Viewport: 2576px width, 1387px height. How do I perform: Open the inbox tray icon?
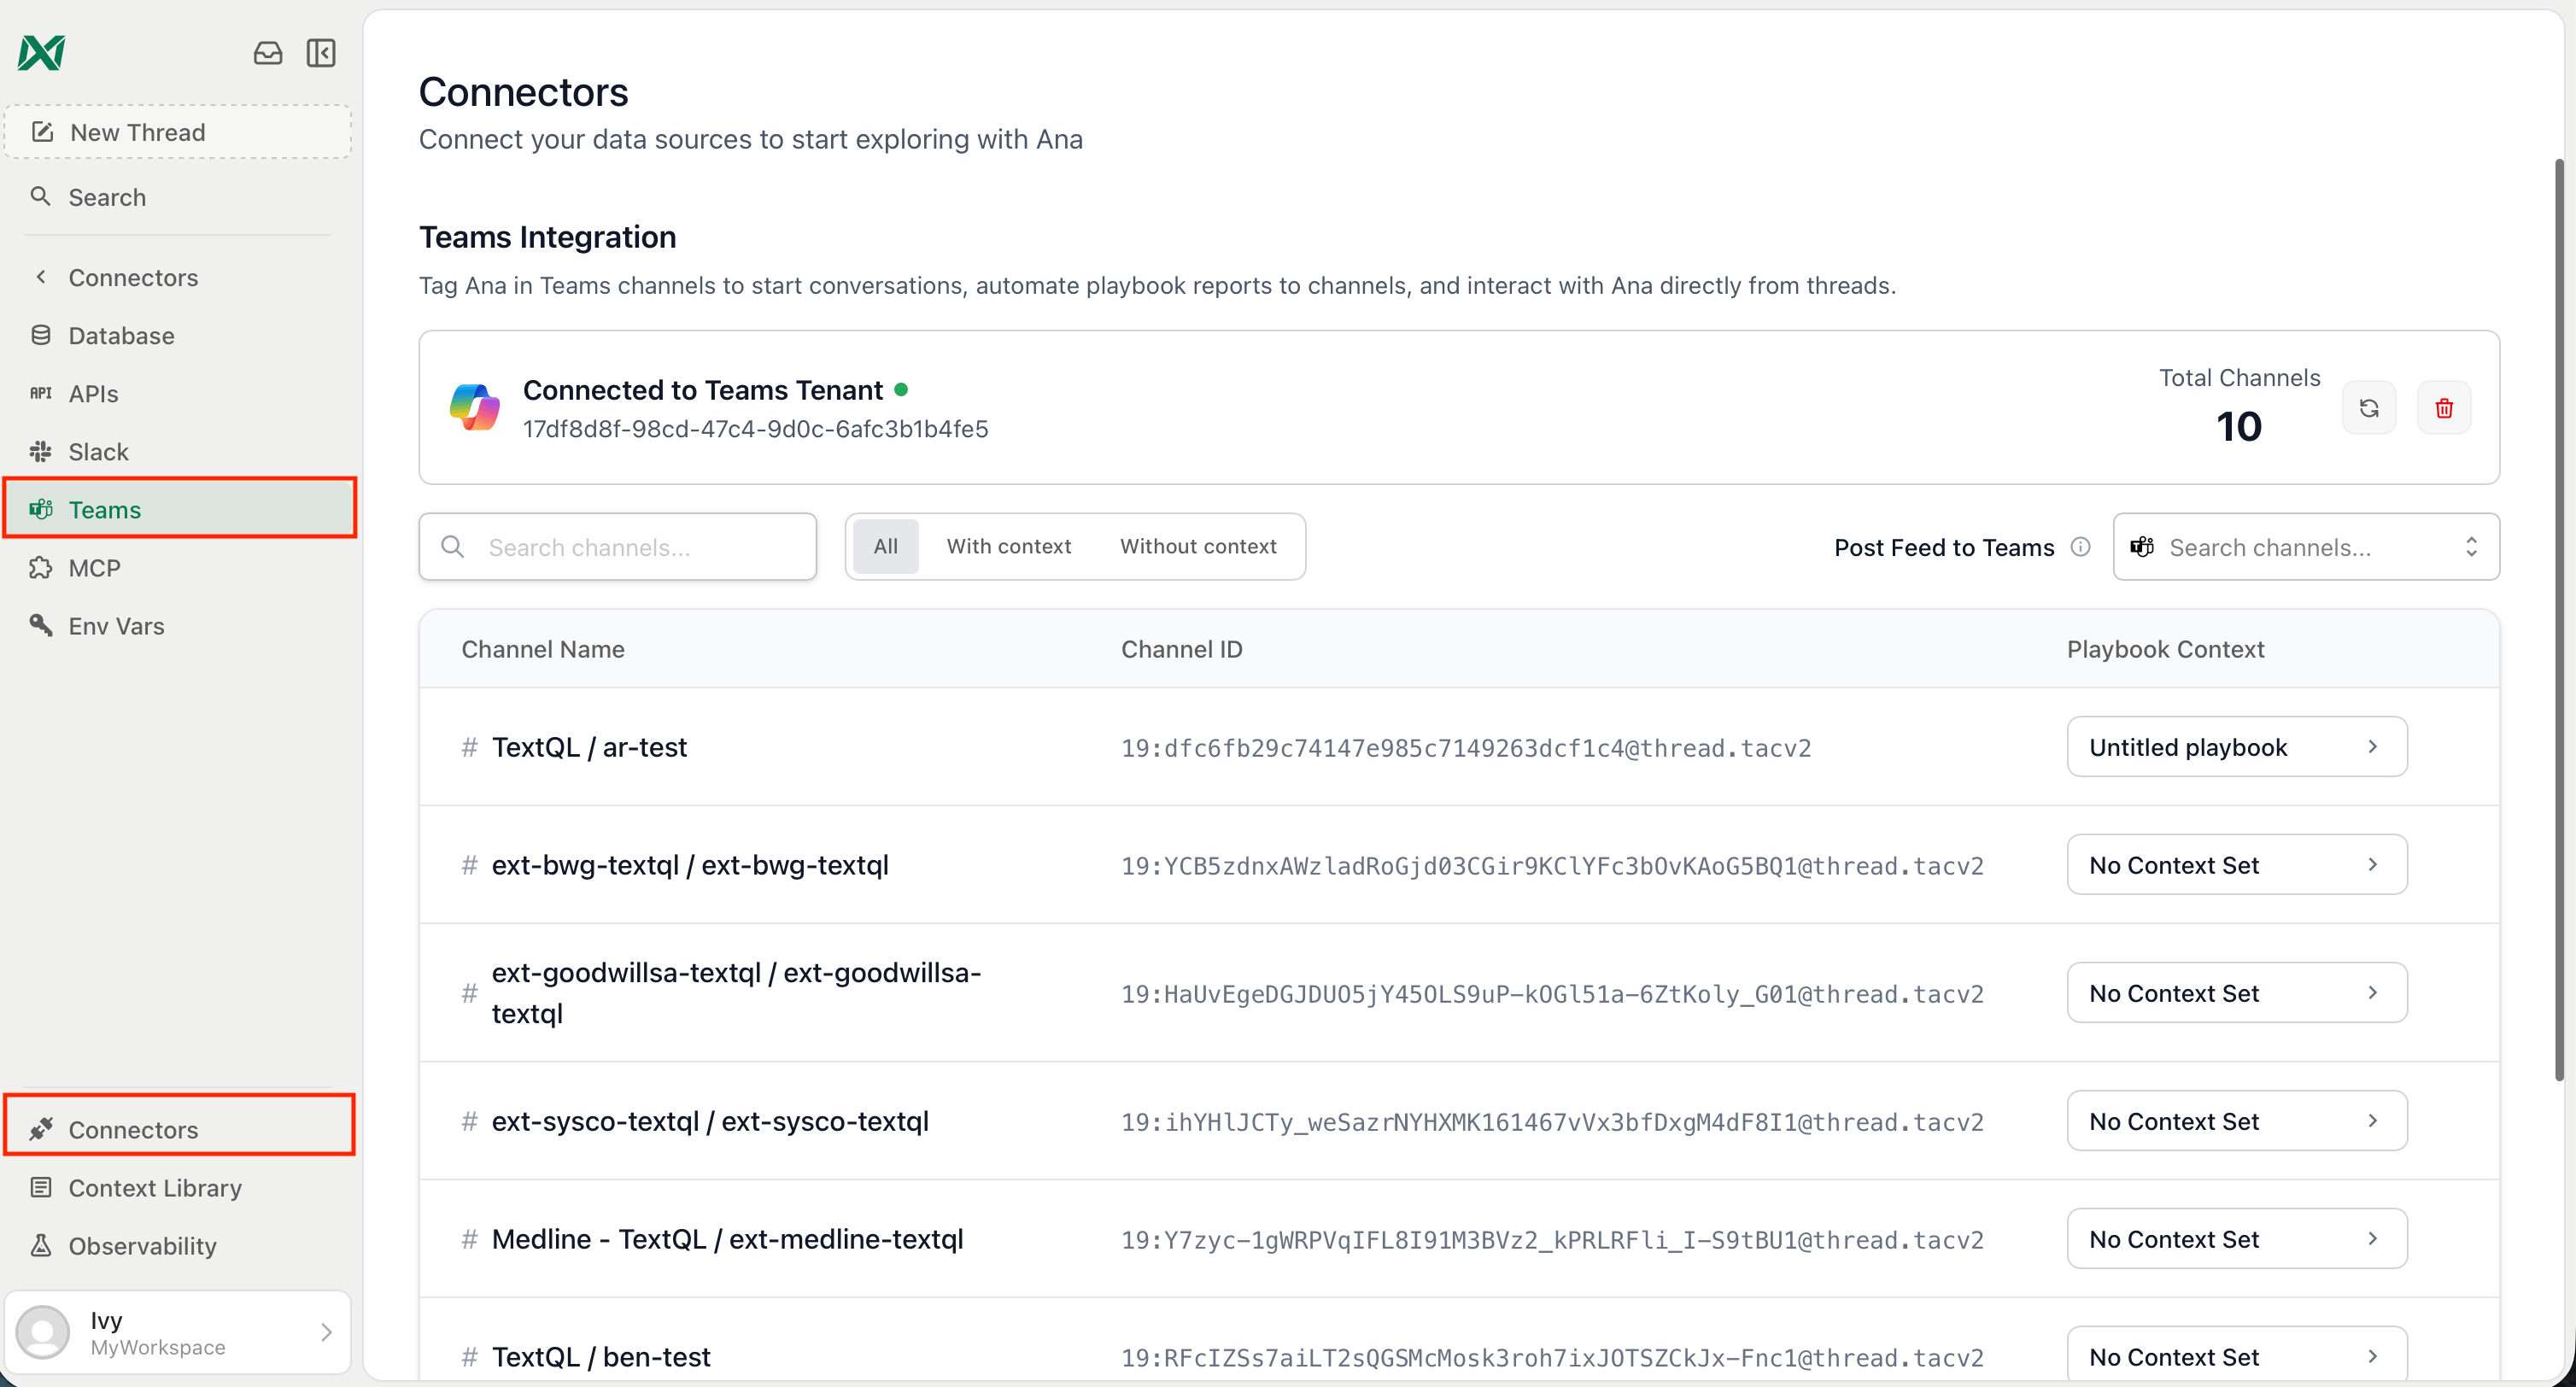pos(267,52)
